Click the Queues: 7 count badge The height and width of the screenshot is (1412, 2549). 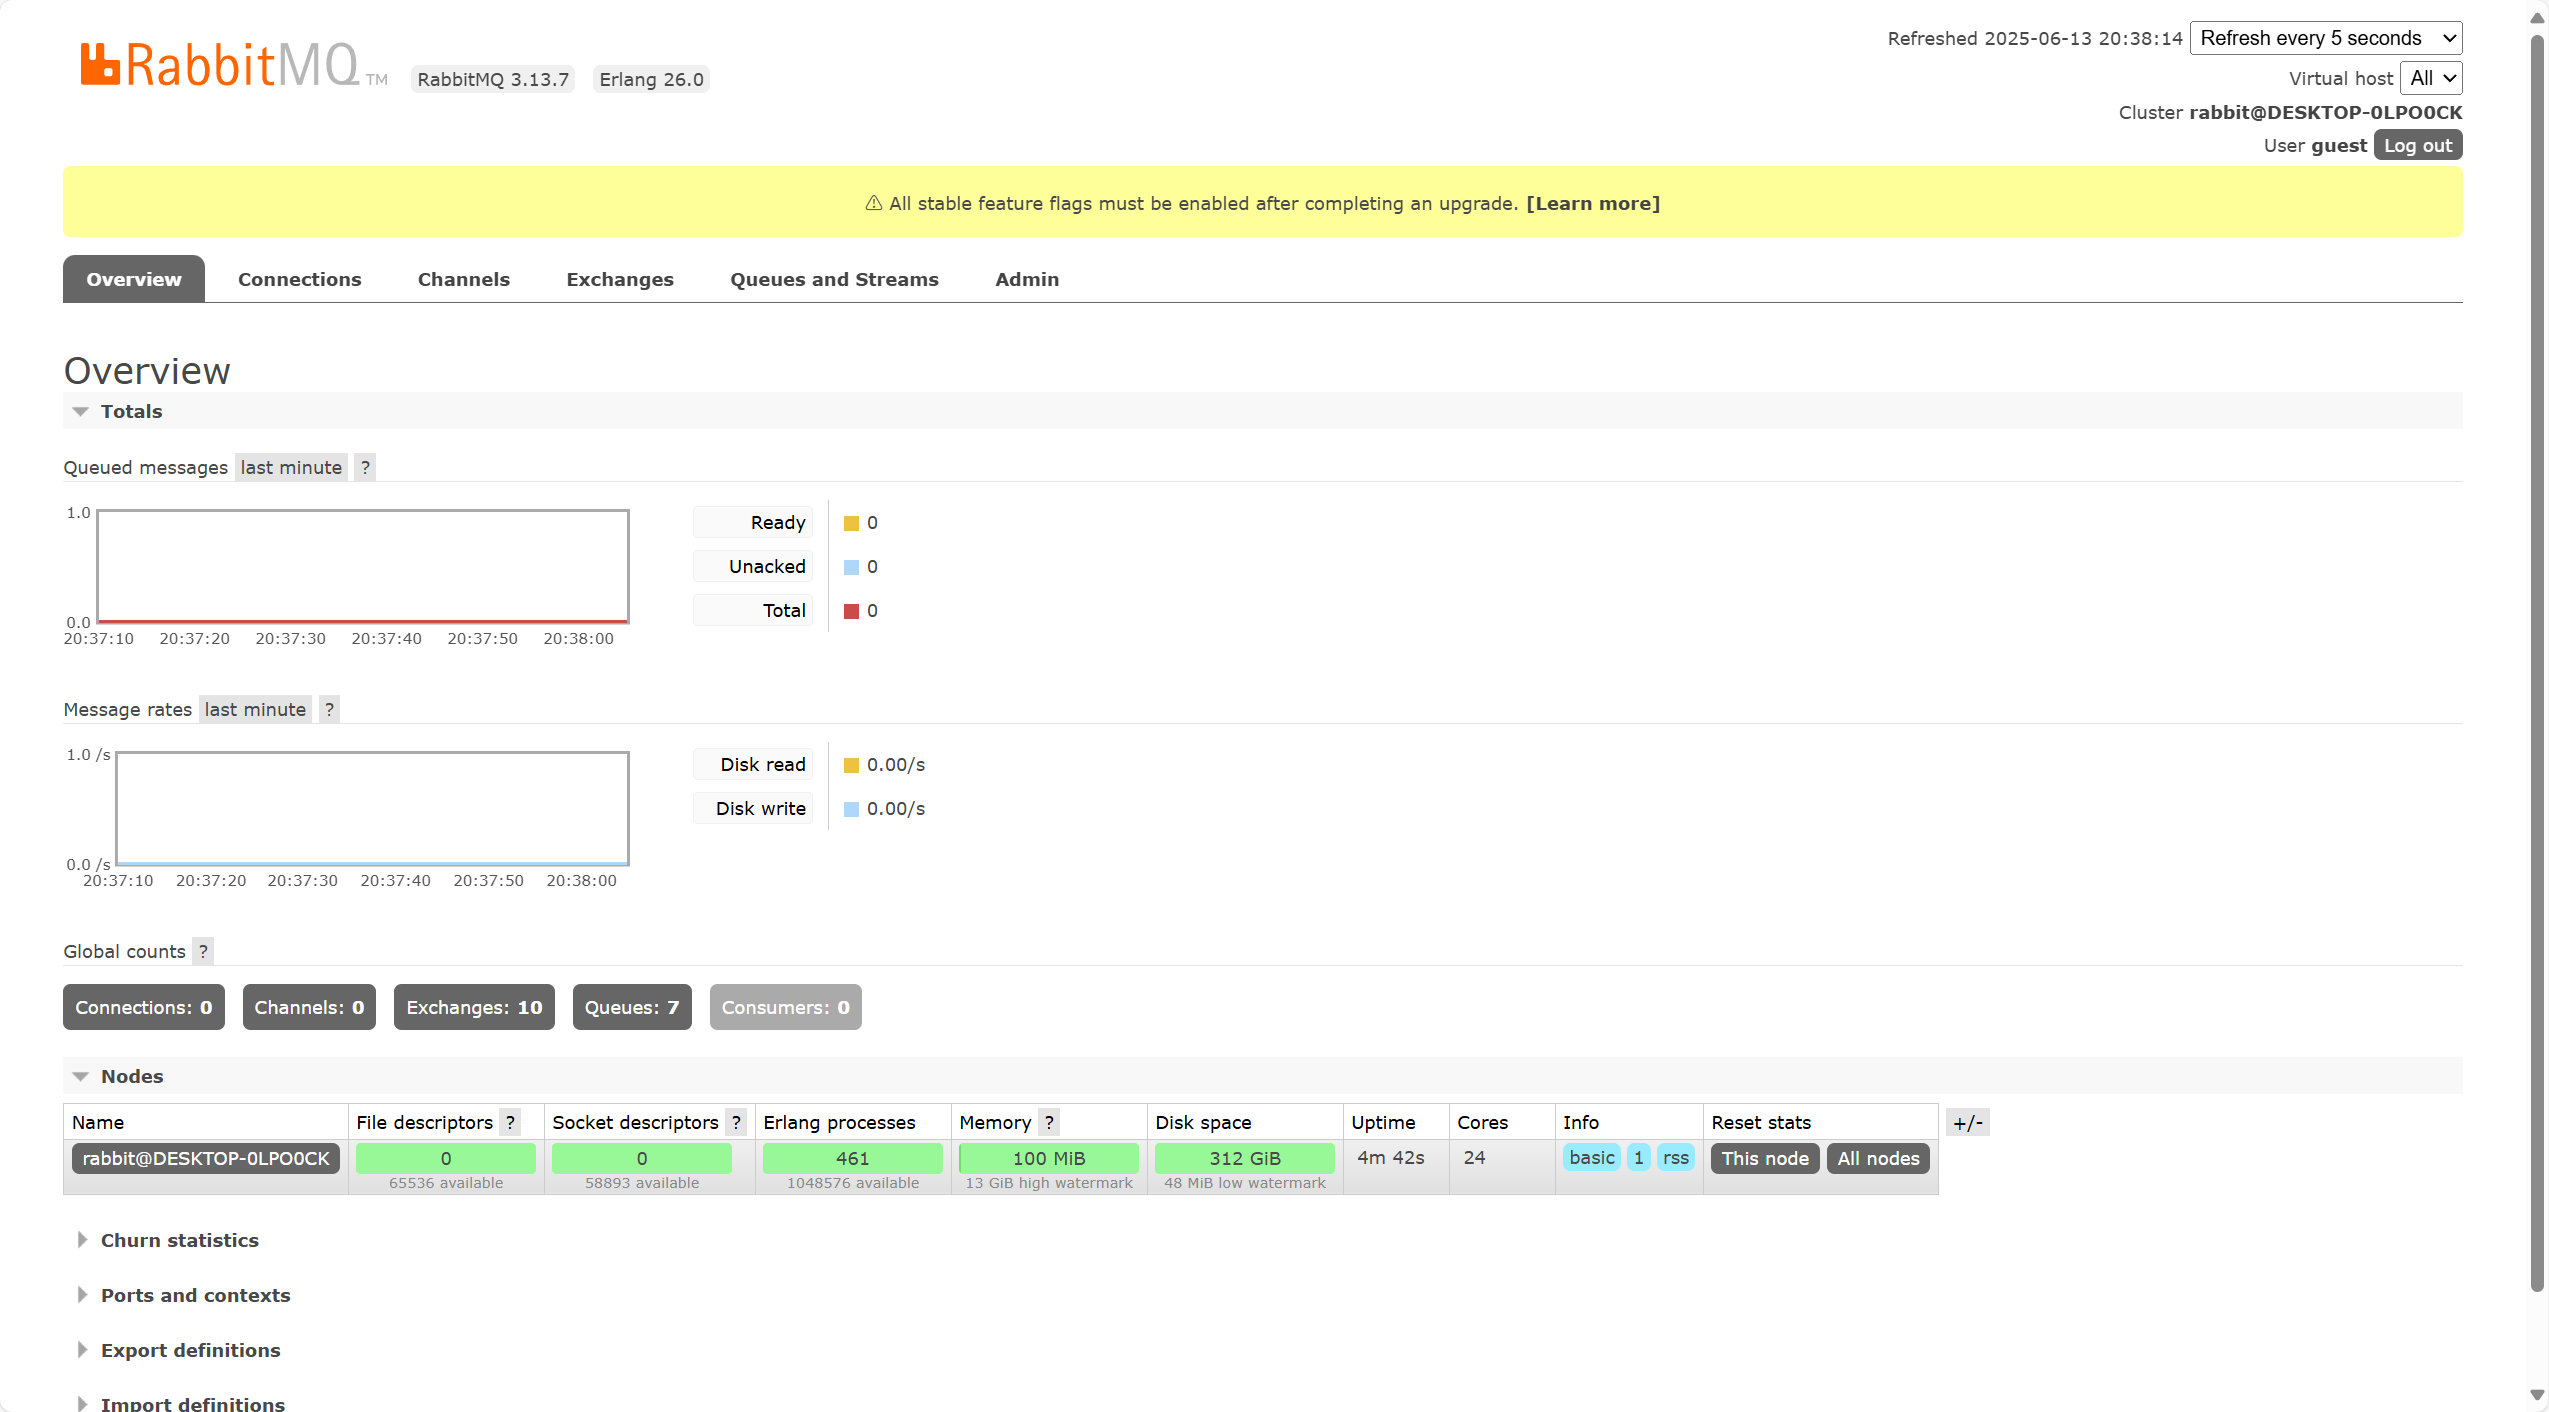(631, 1007)
